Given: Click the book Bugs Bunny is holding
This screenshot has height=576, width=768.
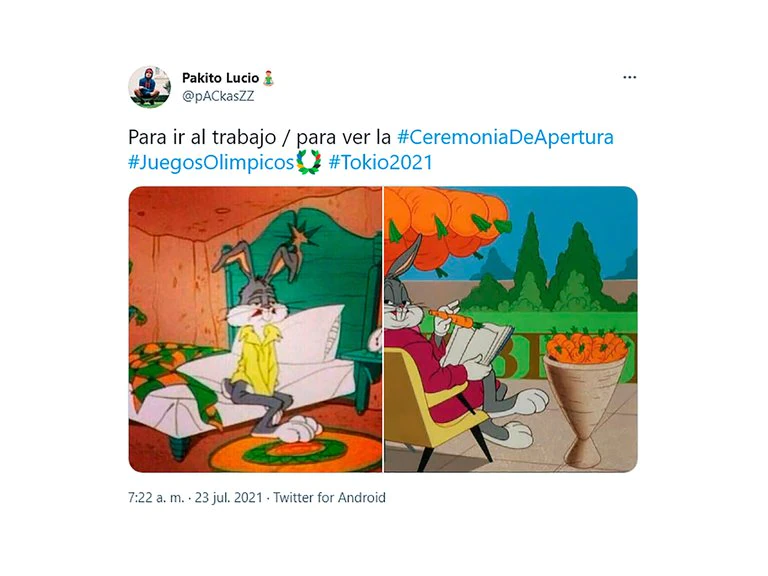Looking at the screenshot, I should 479,346.
